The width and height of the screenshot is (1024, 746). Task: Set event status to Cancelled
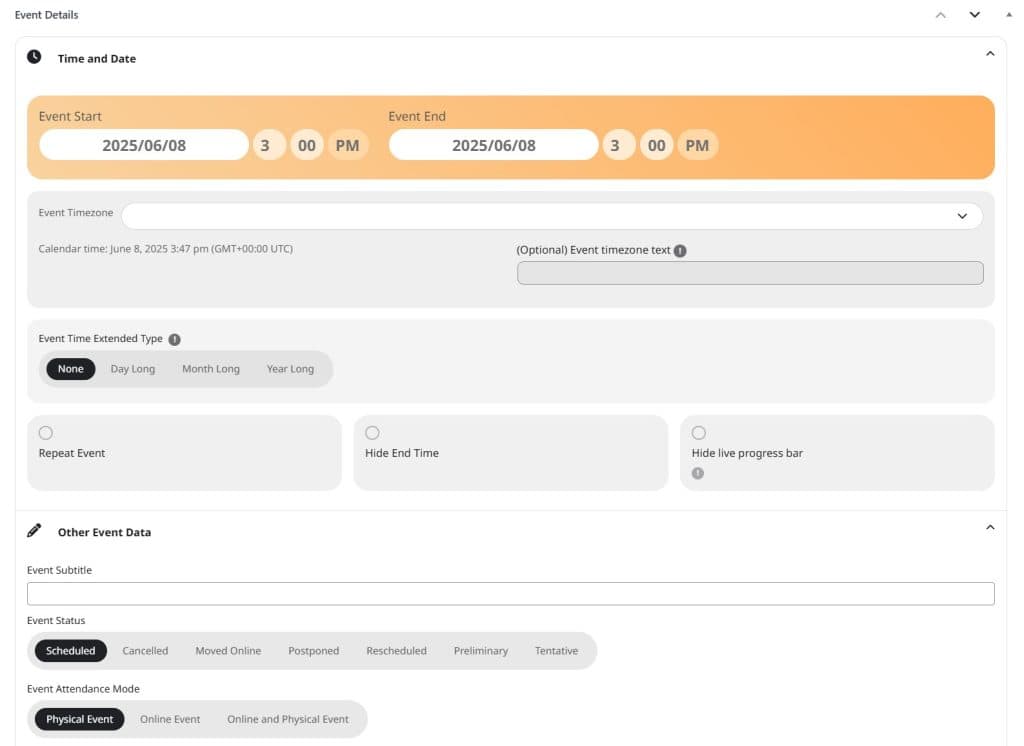pyautogui.click(x=145, y=651)
